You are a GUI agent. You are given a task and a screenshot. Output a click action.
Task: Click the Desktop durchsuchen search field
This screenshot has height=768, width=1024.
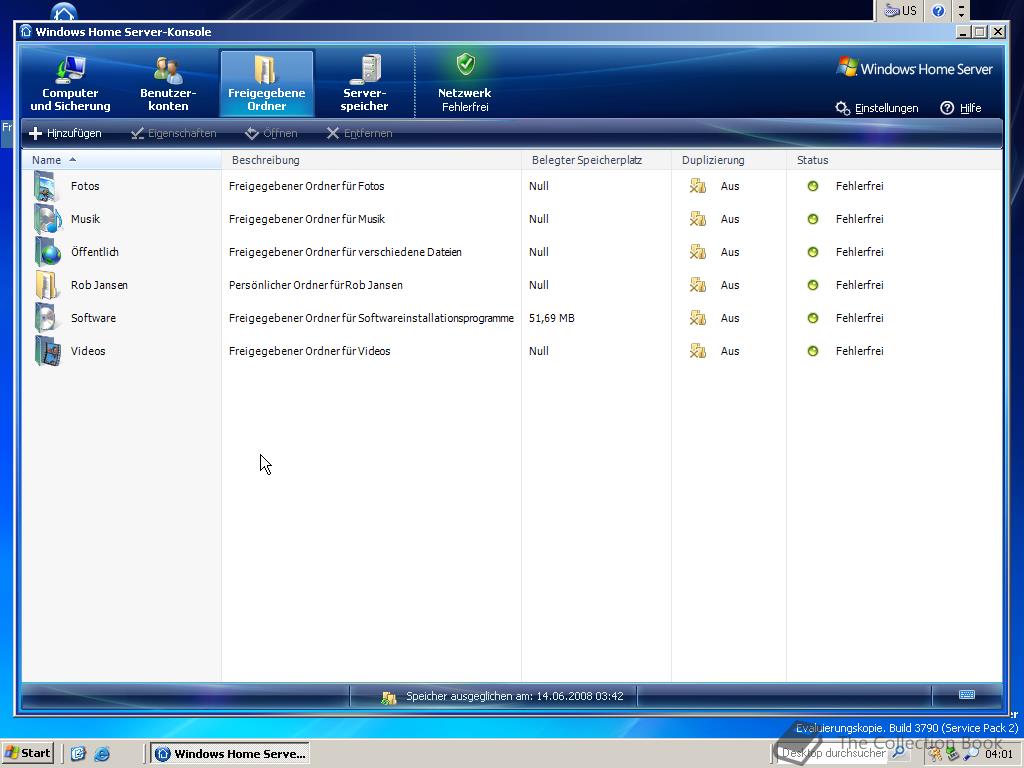pyautogui.click(x=835, y=753)
